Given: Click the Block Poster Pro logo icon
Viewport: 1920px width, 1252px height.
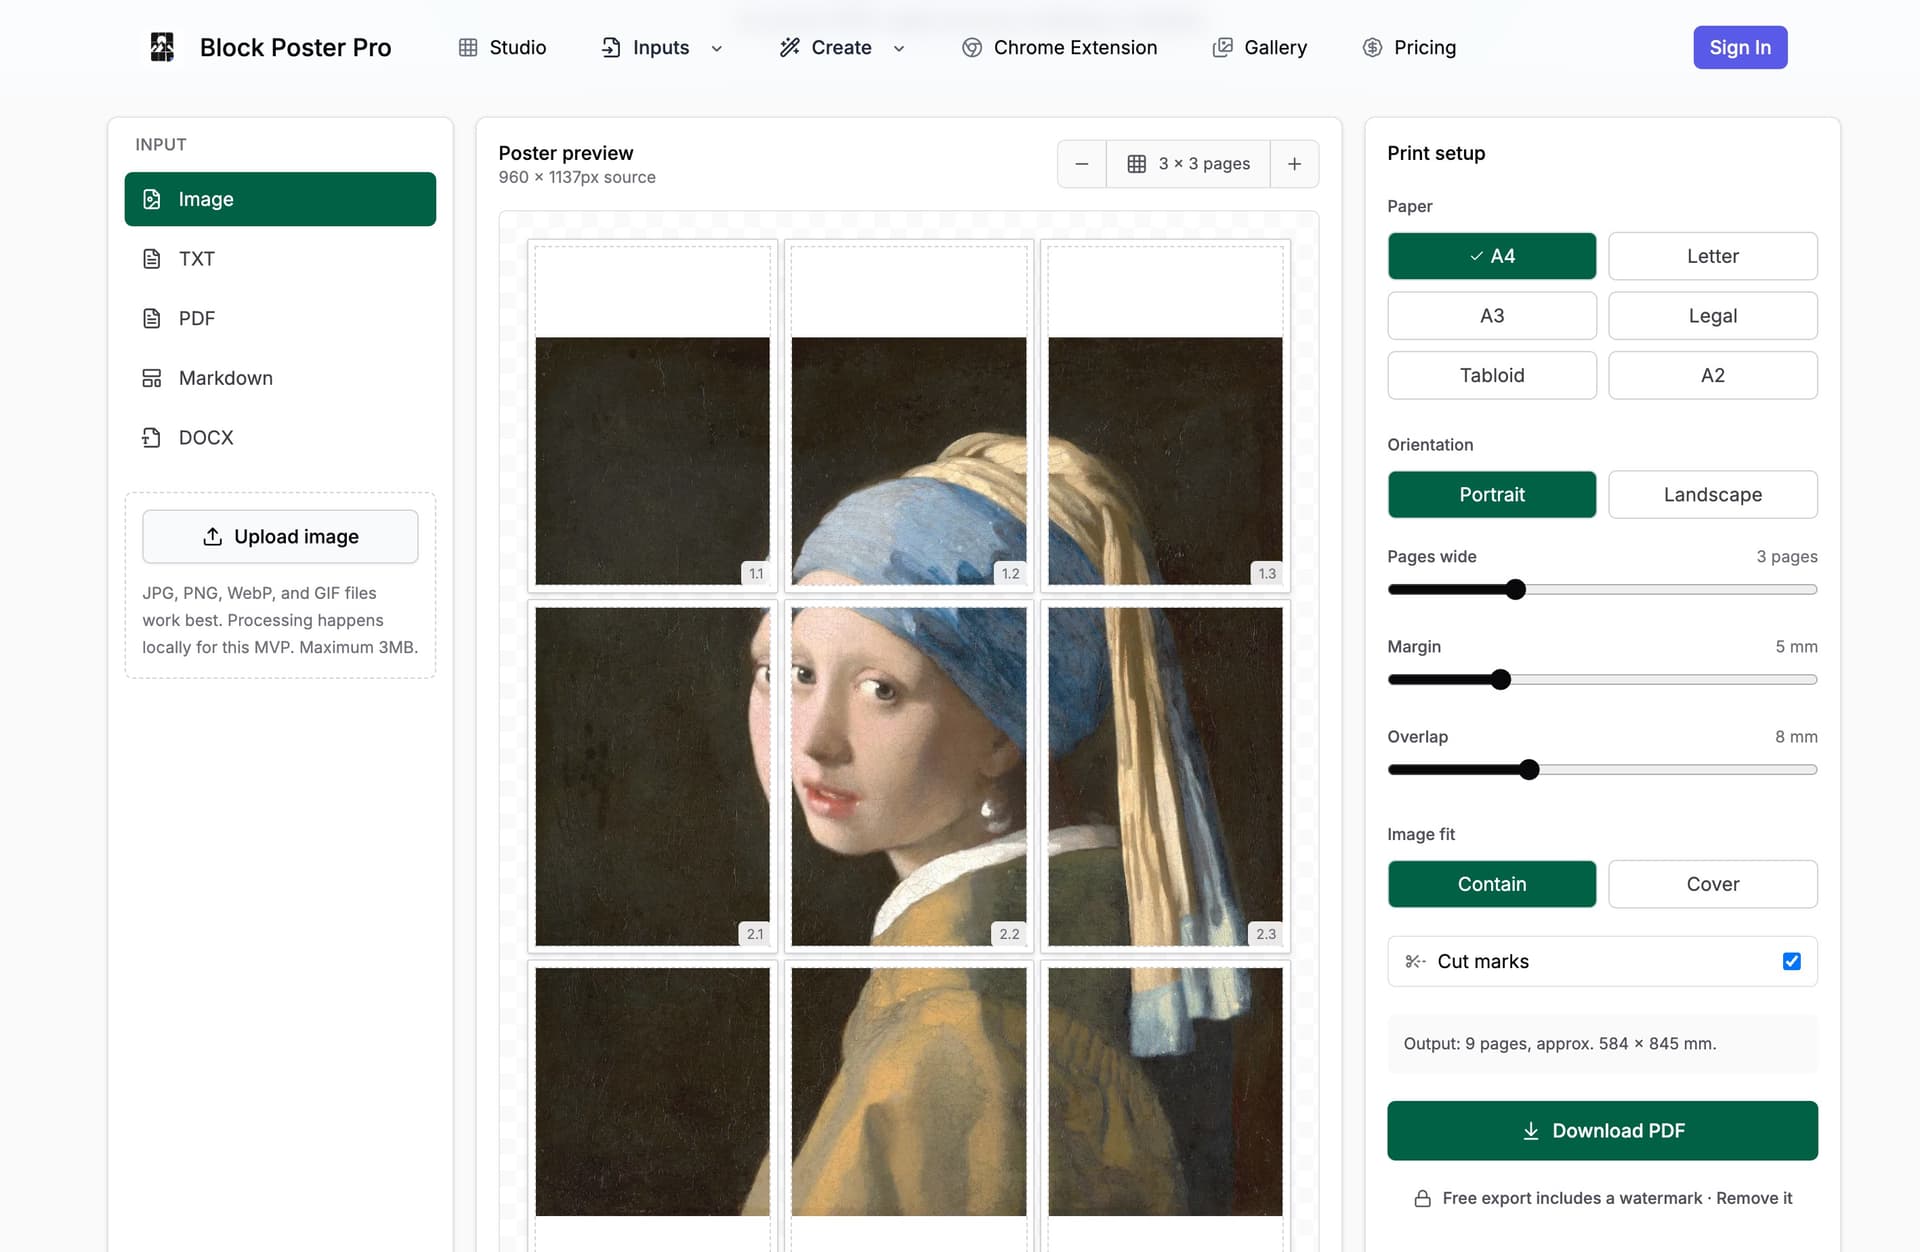Looking at the screenshot, I should (x=162, y=47).
